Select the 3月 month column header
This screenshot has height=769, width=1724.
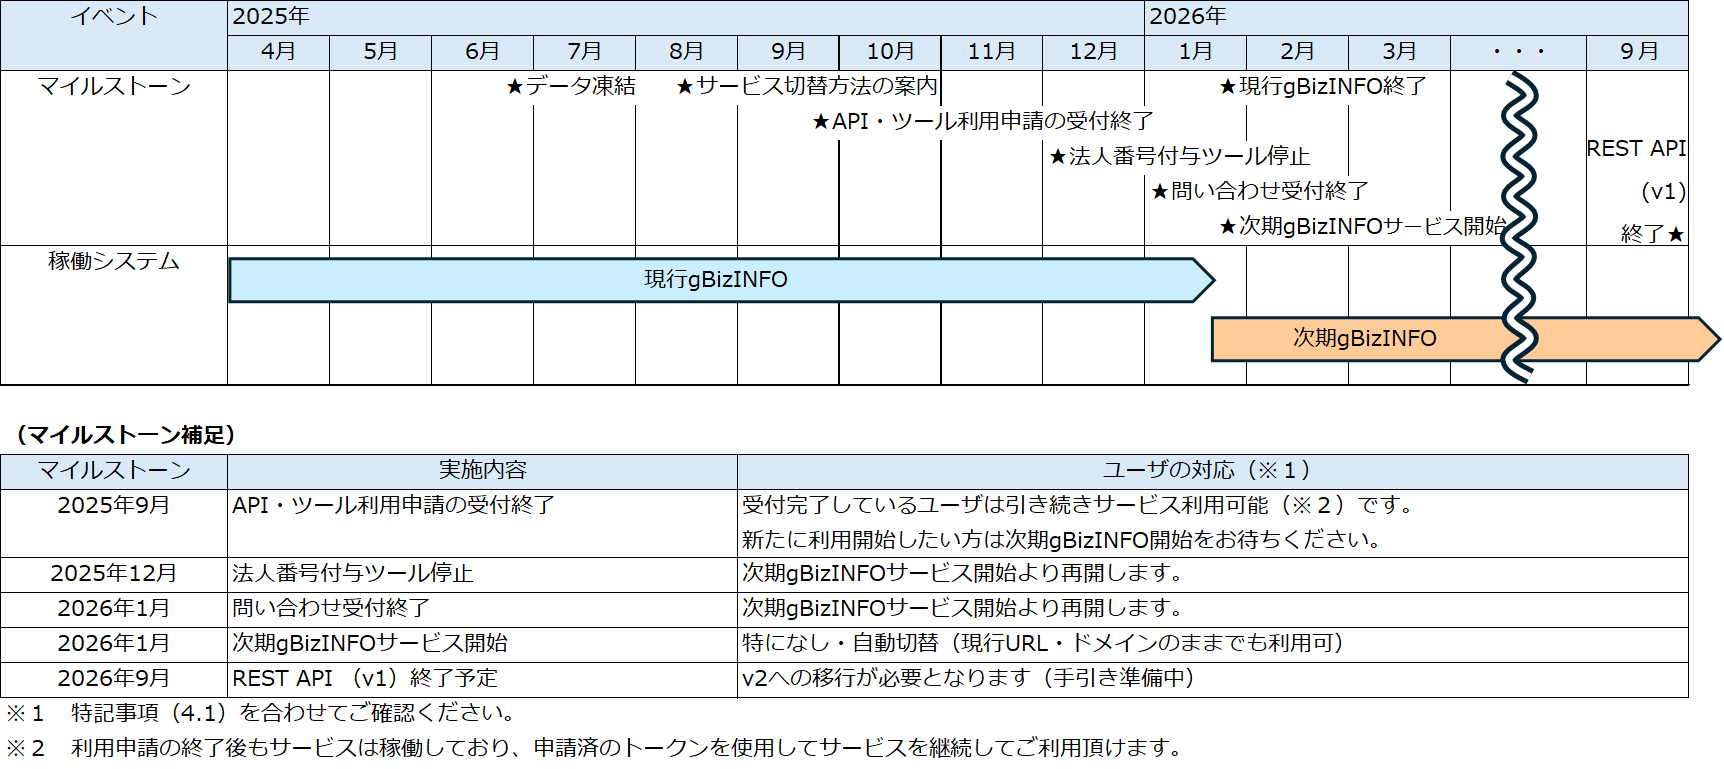tap(1400, 52)
